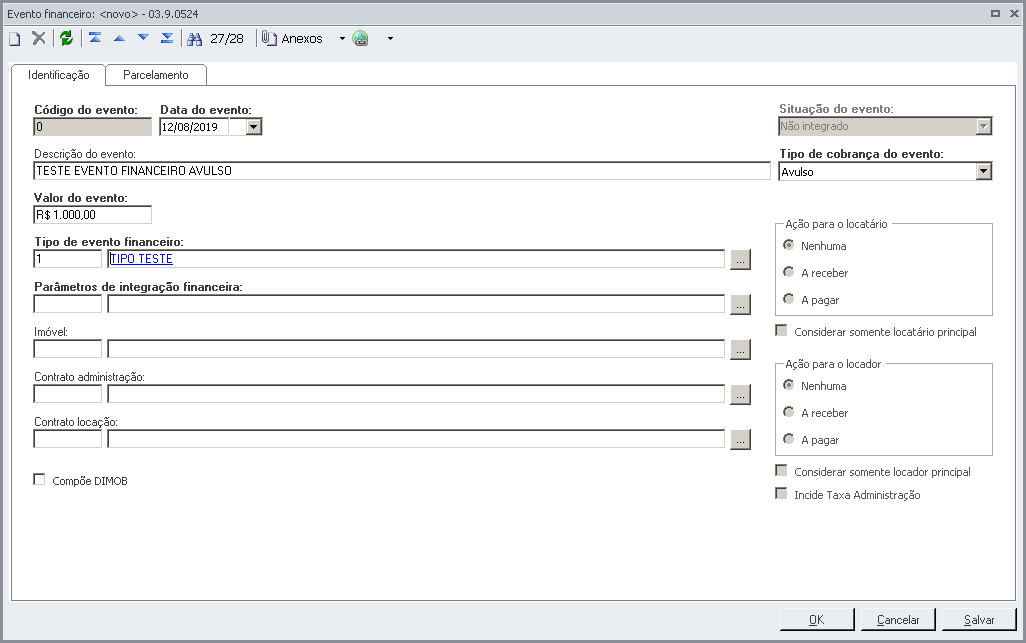Open search with the binoculars icon
Viewport: 1026px width, 643px height.
pyautogui.click(x=194, y=39)
